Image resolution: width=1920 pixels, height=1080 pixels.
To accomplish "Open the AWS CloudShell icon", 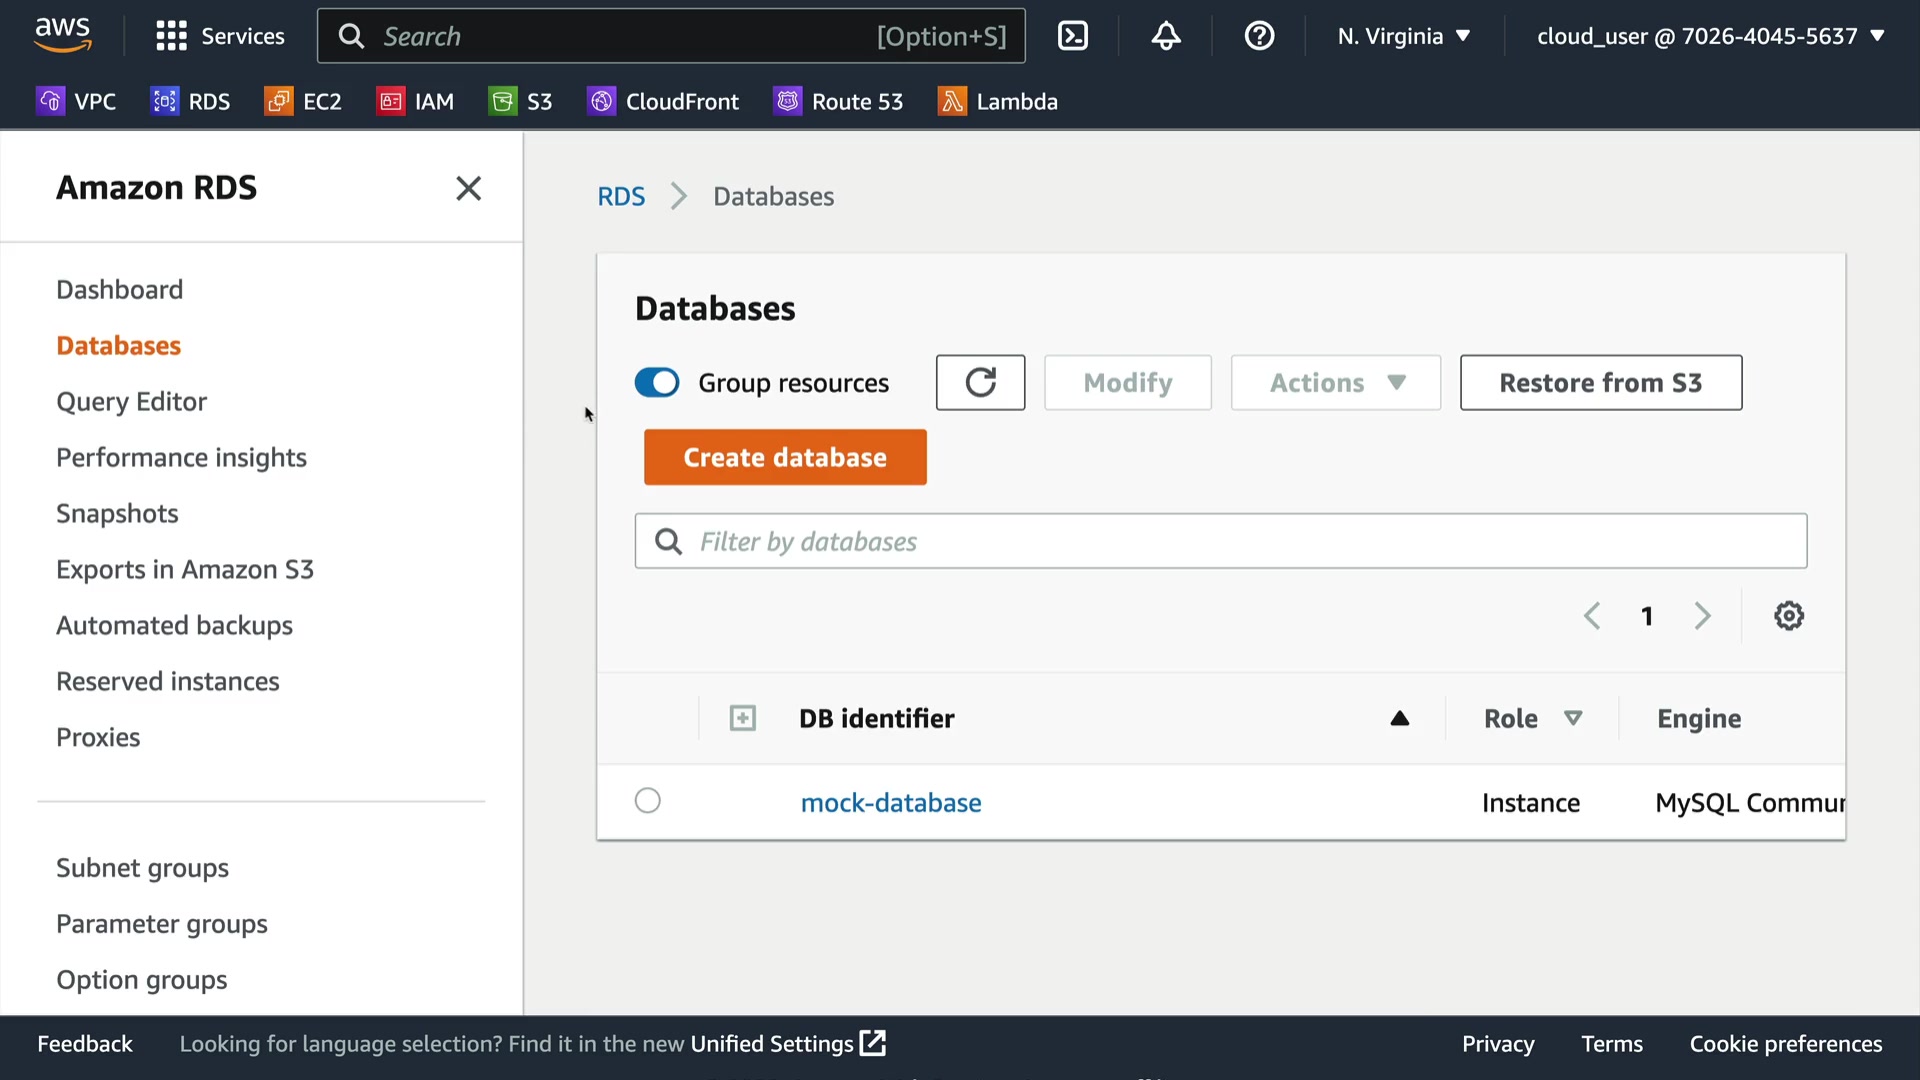I will (x=1073, y=36).
